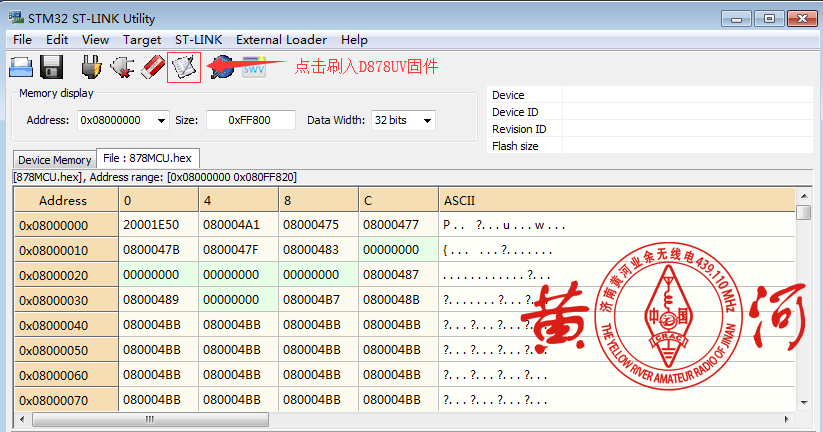Open the External Loader menu
Screen dimensions: 823x432
(x=281, y=40)
